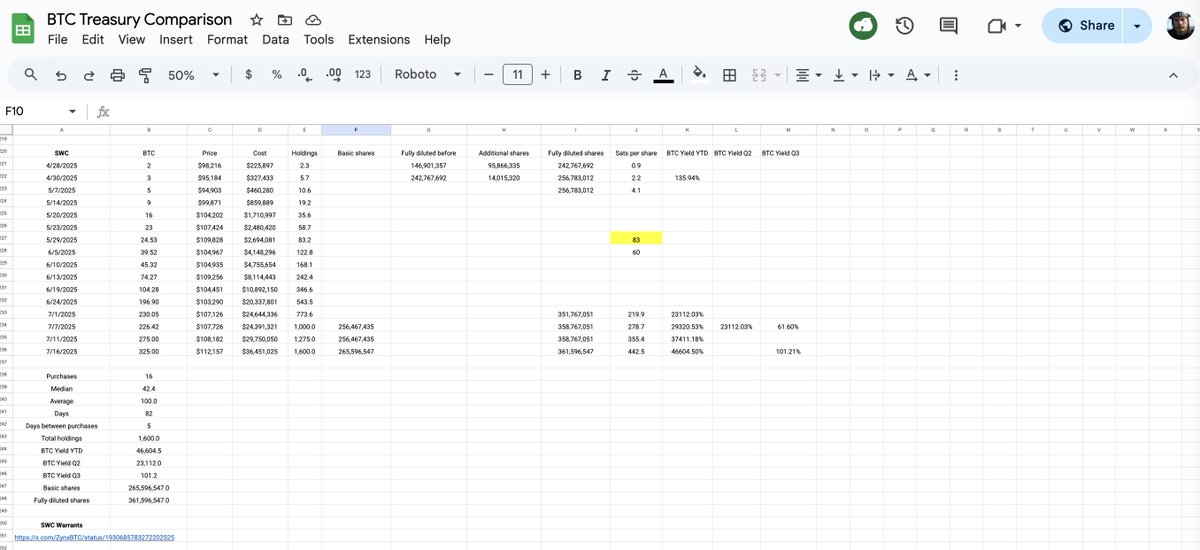Viewport: 1200px width, 550px height.
Task: Open the Help menu
Action: (437, 39)
